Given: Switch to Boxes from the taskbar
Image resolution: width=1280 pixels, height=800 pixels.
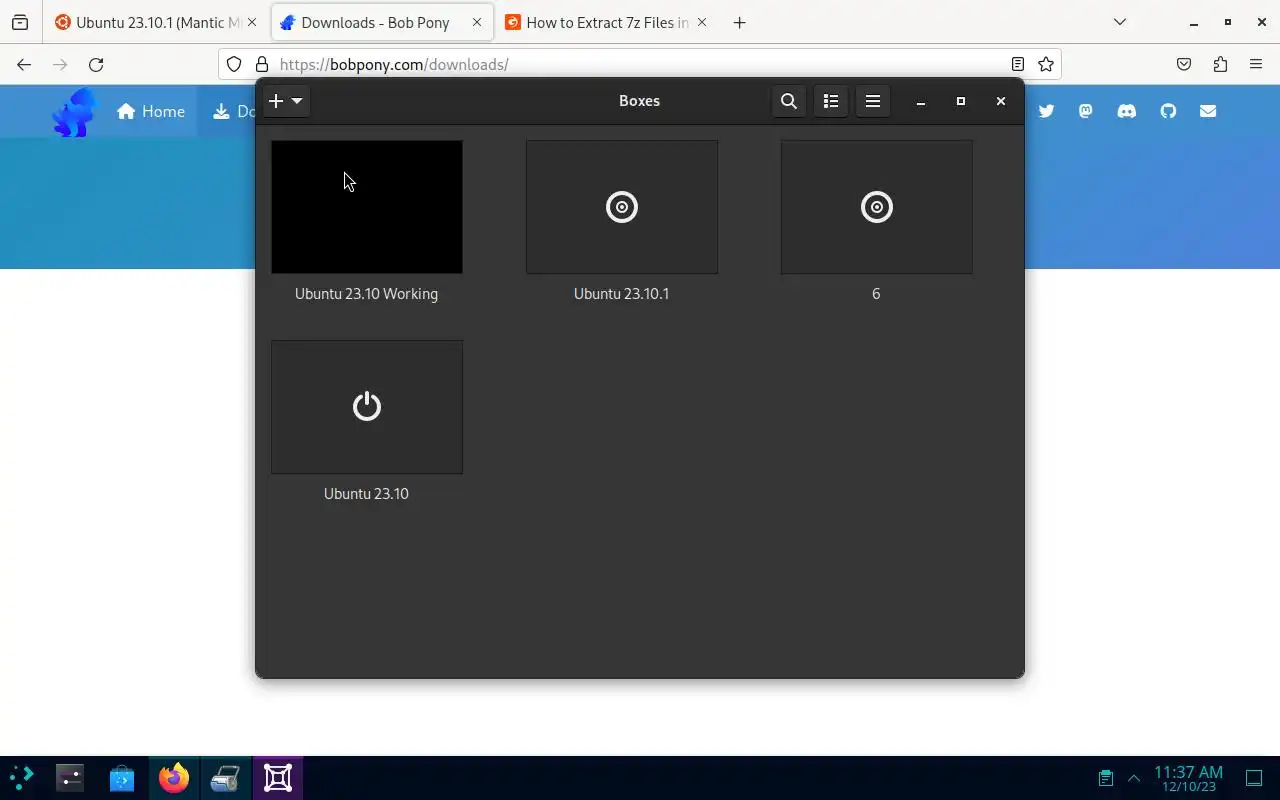Looking at the screenshot, I should [278, 778].
